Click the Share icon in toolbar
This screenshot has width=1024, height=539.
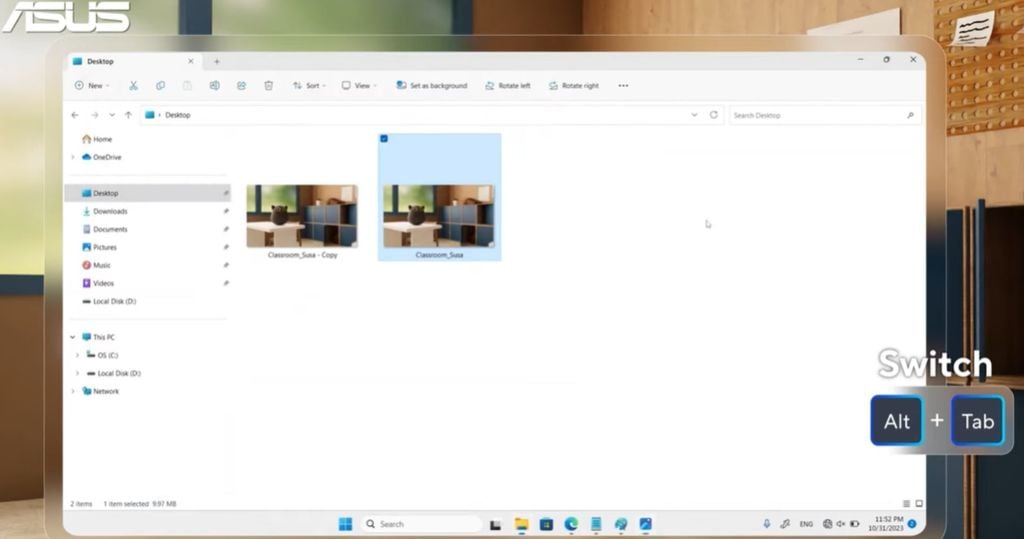(241, 86)
